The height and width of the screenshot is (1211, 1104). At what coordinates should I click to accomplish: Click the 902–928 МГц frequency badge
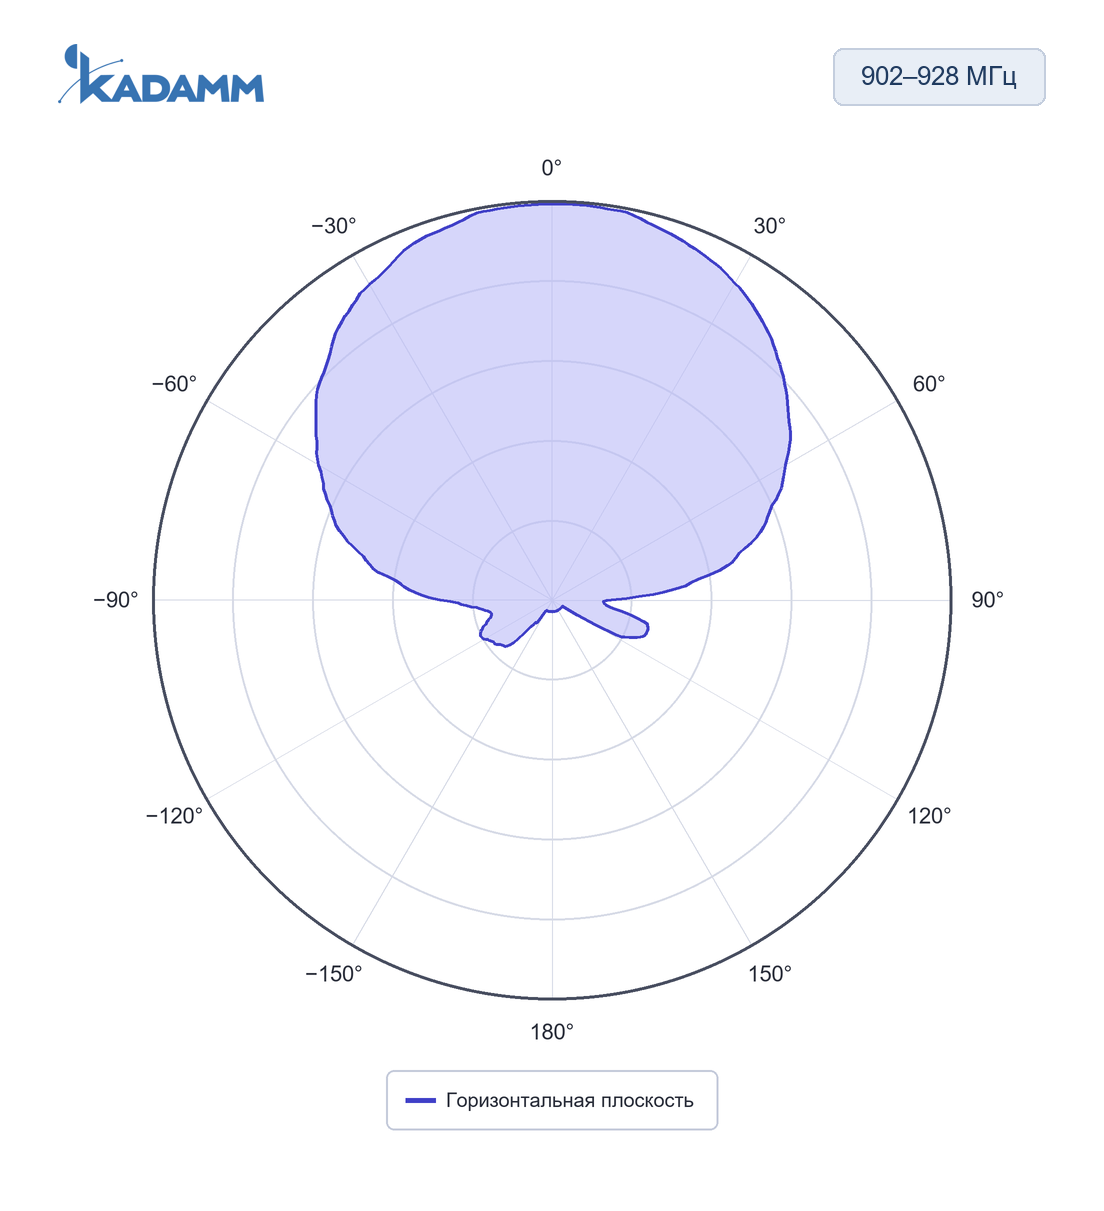pos(939,77)
